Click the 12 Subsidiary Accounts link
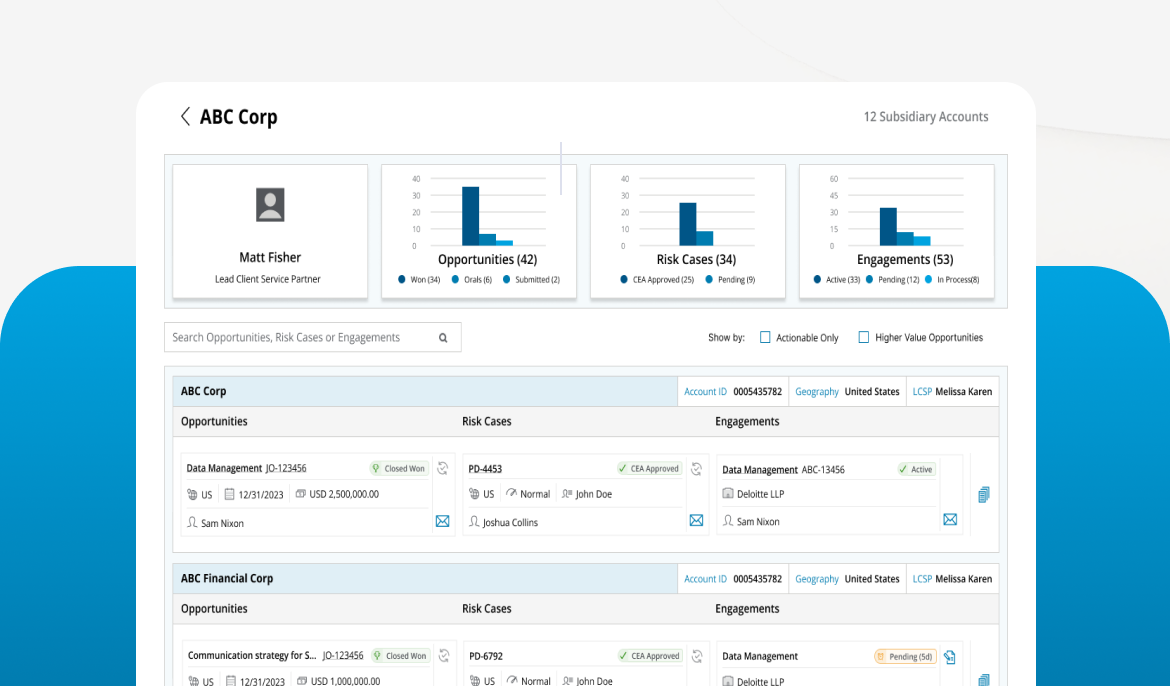The width and height of the screenshot is (1170, 686). coord(926,116)
